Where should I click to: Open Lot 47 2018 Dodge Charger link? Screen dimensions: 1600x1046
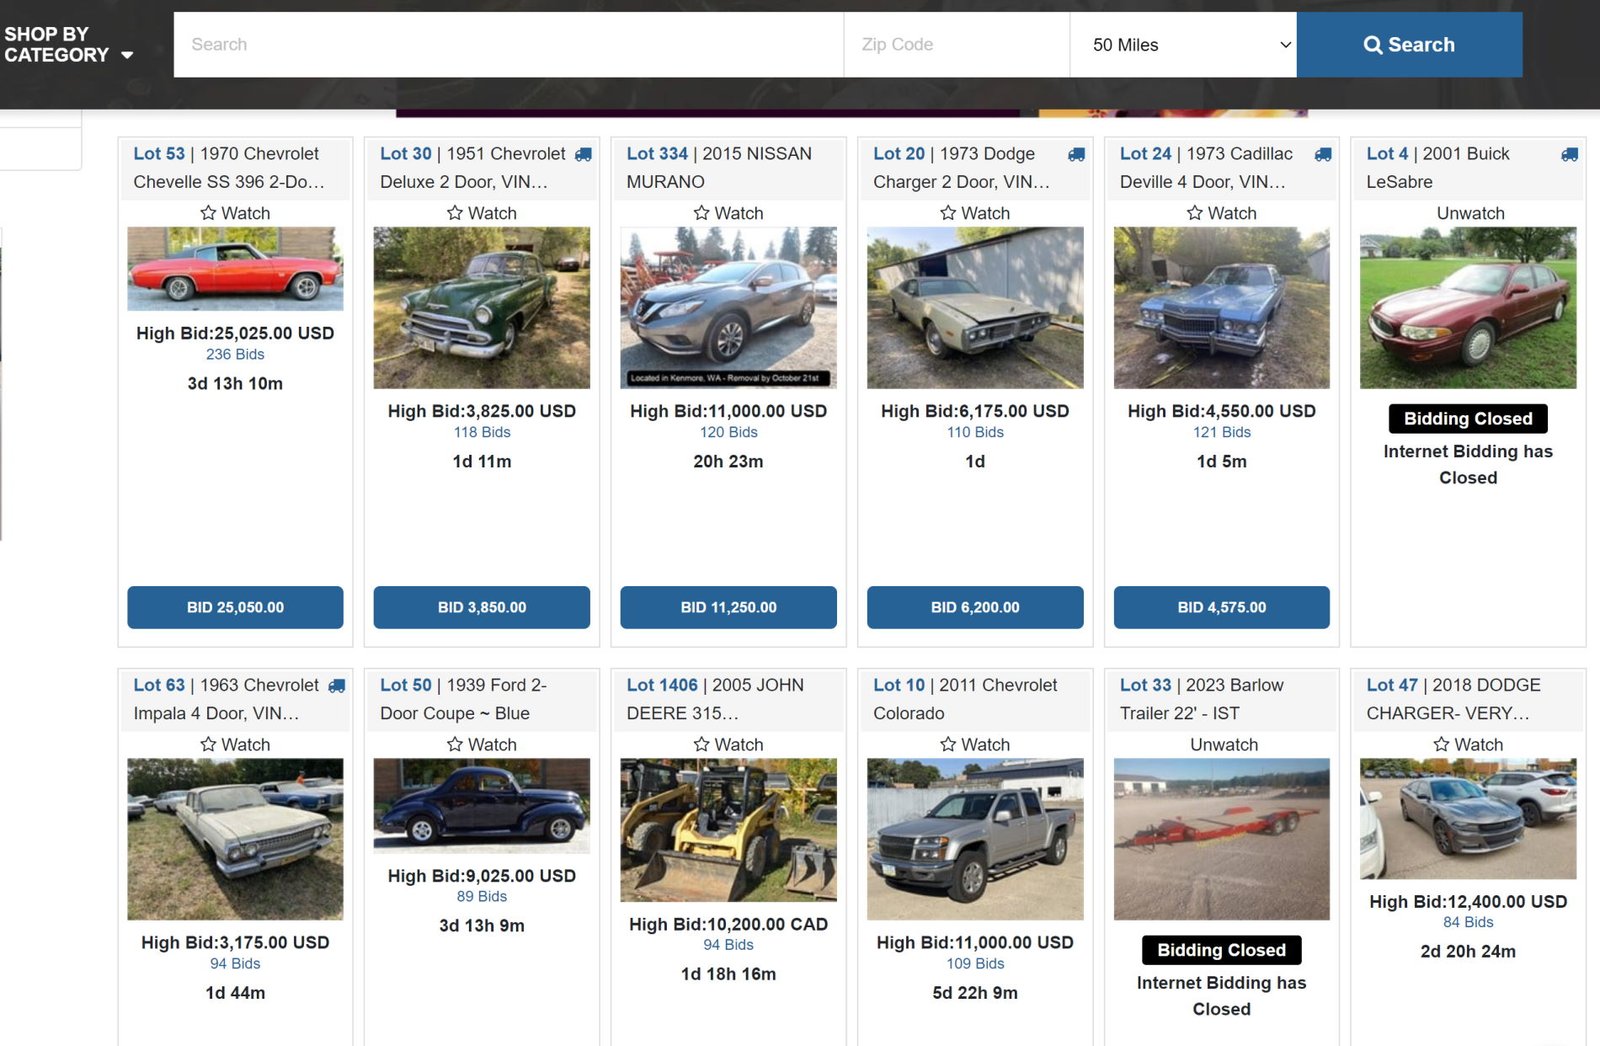(x=1454, y=699)
